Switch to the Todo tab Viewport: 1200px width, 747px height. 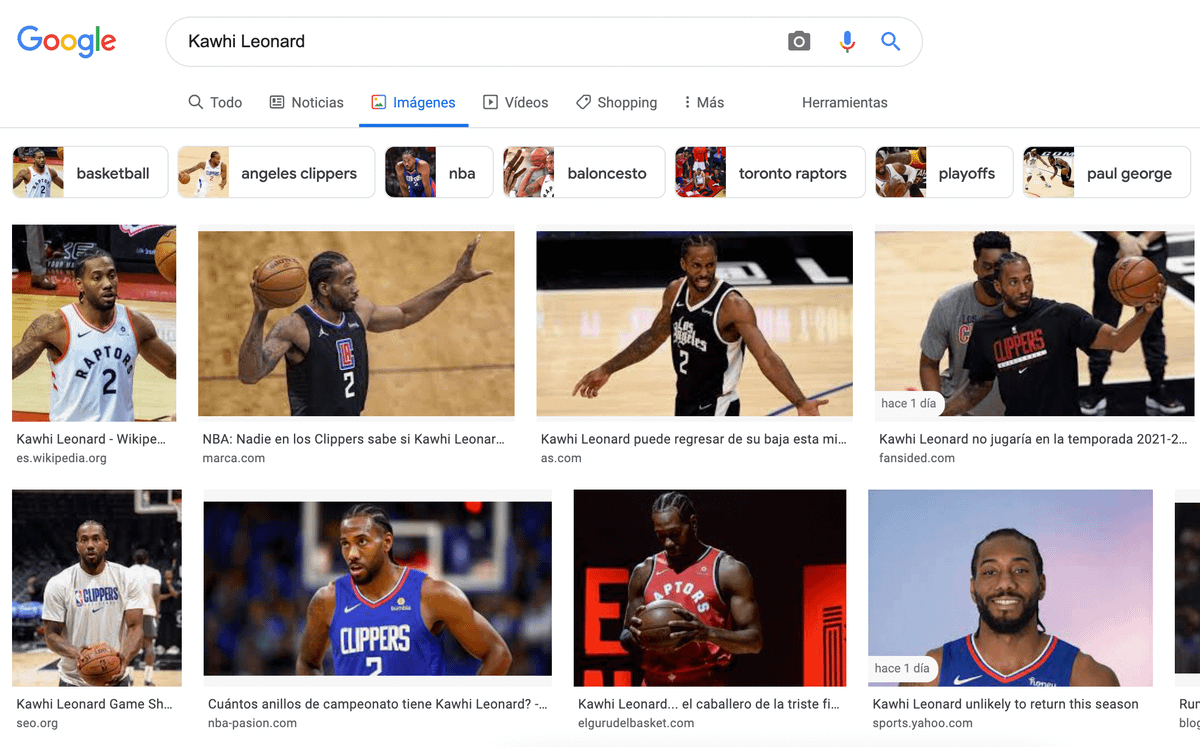215,102
